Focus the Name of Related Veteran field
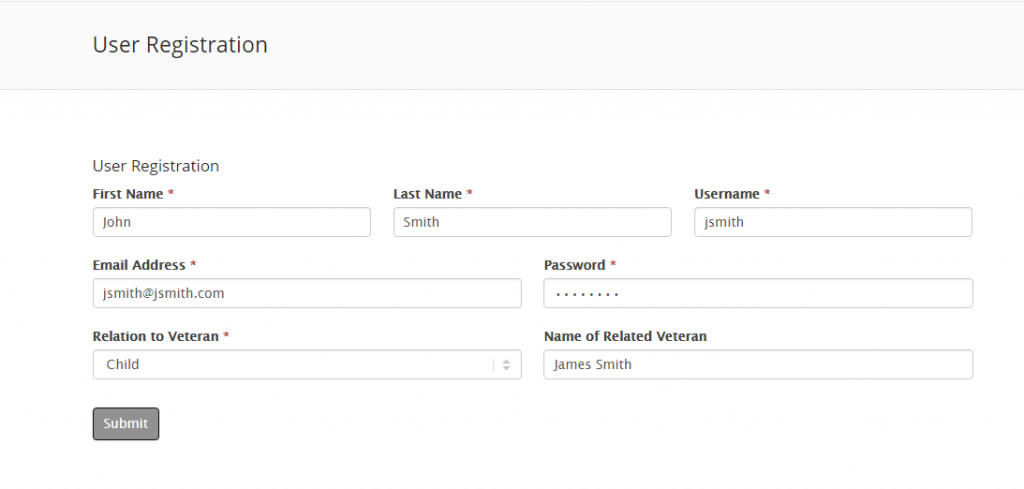 point(758,364)
